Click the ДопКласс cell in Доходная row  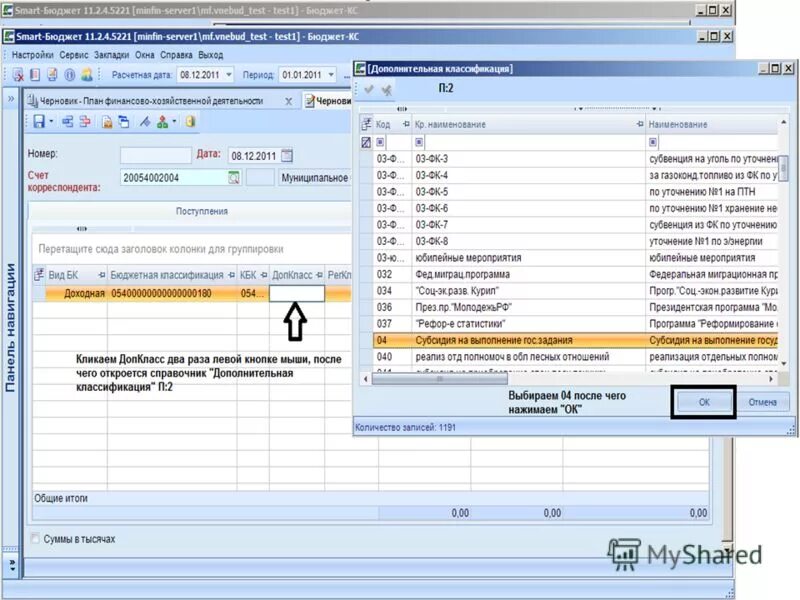click(x=296, y=293)
